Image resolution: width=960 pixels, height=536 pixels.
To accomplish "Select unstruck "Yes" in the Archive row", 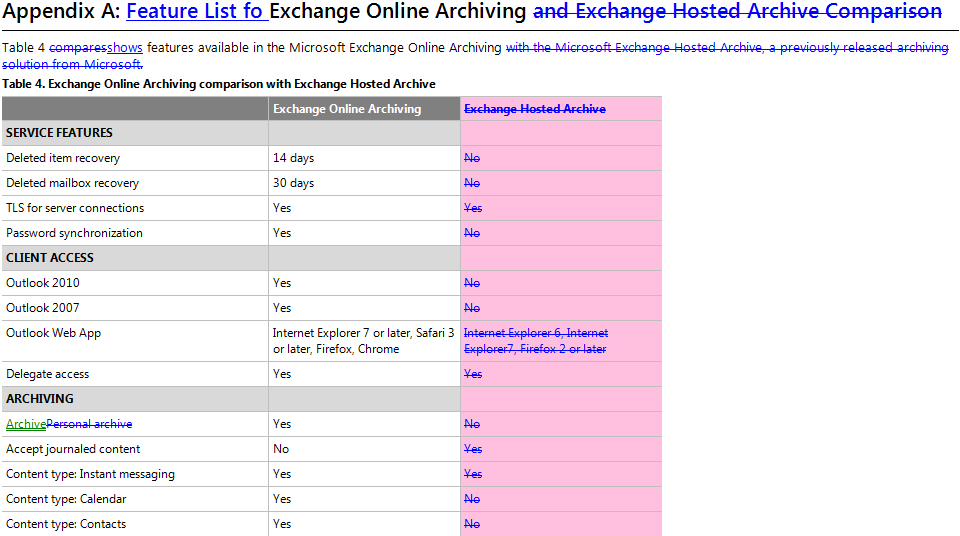I will coord(282,424).
